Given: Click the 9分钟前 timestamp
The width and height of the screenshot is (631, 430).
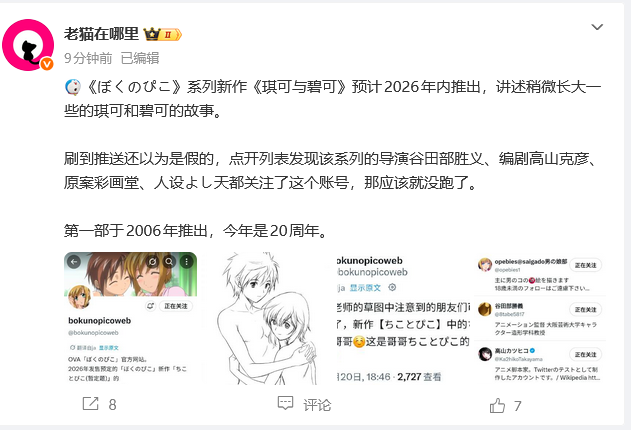Looking at the screenshot, I should tap(88, 58).
